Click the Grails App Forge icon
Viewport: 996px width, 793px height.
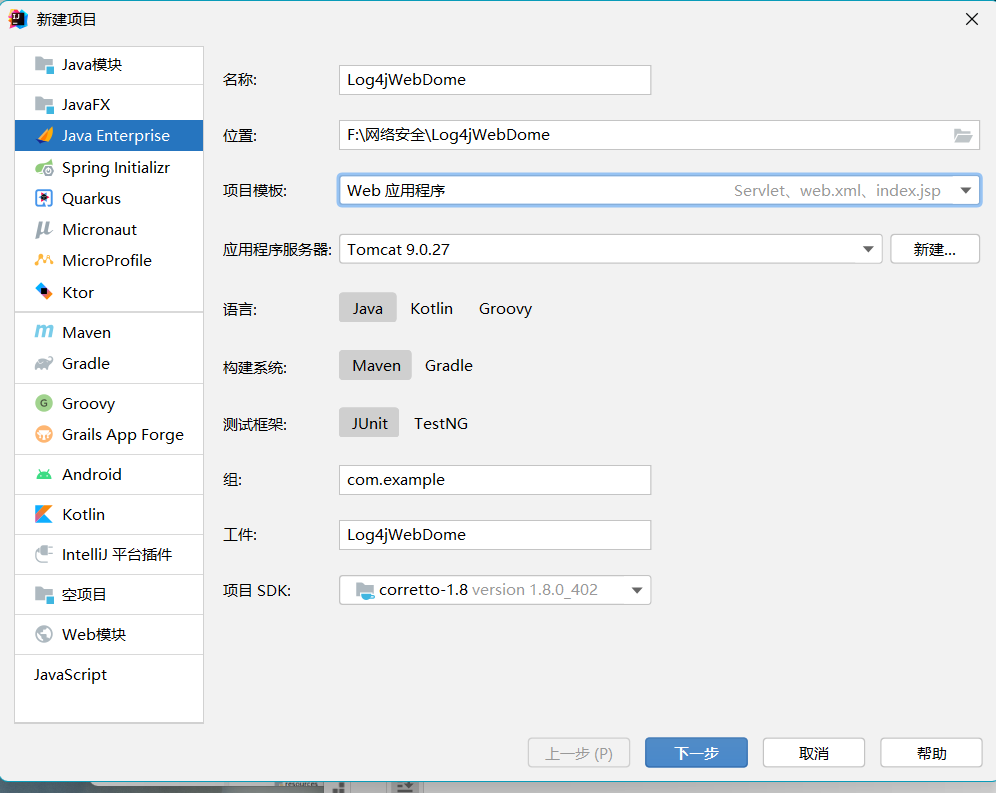pyautogui.click(x=44, y=435)
